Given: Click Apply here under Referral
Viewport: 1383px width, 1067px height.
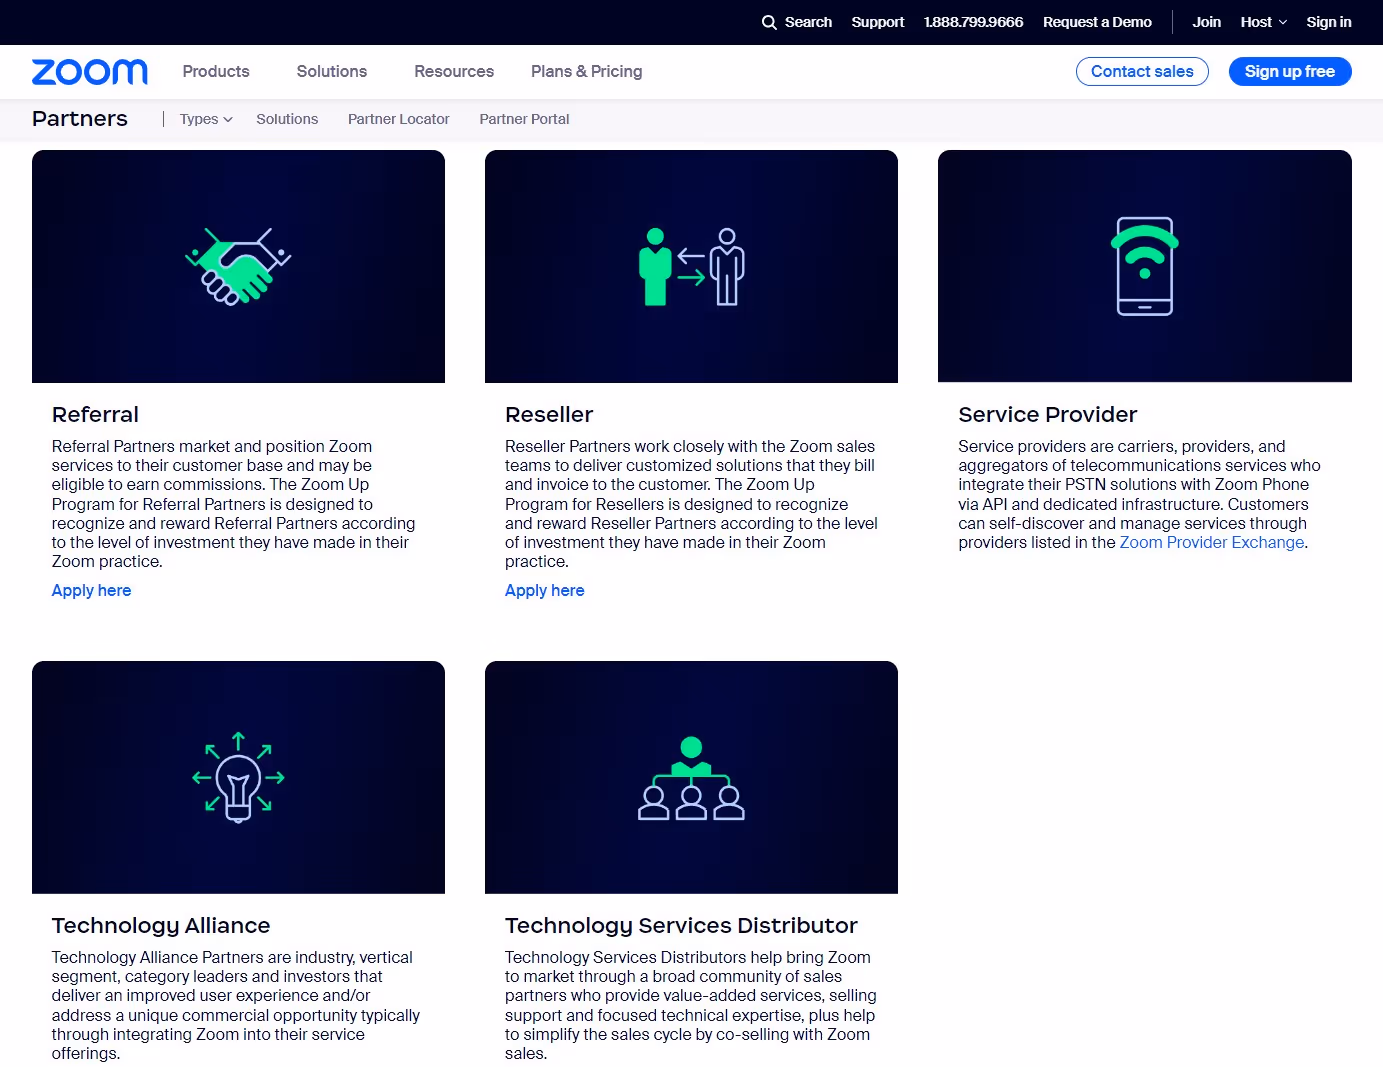Looking at the screenshot, I should [92, 591].
